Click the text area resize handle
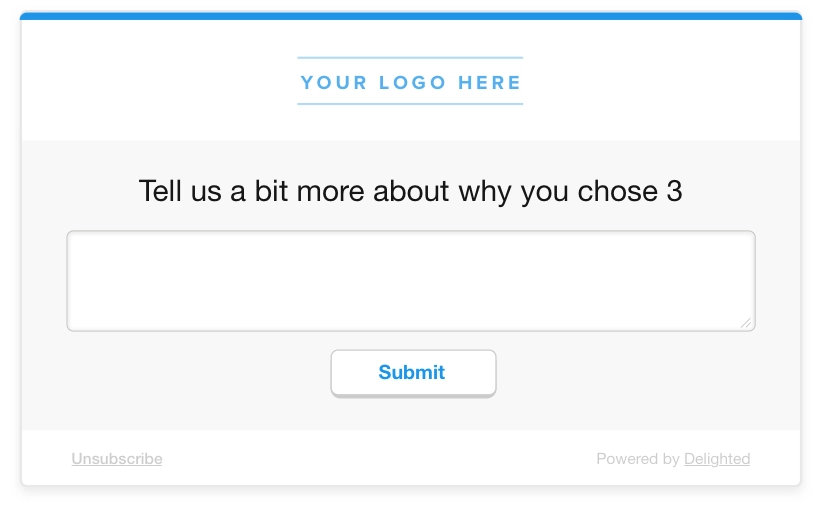 746,322
